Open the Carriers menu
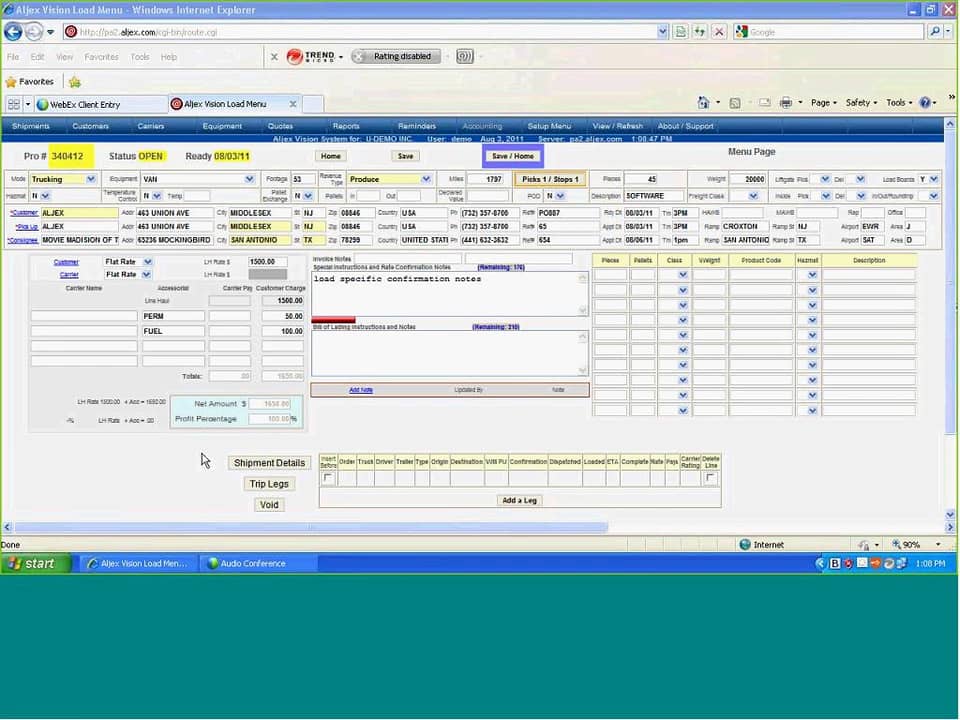 pyautogui.click(x=151, y=126)
